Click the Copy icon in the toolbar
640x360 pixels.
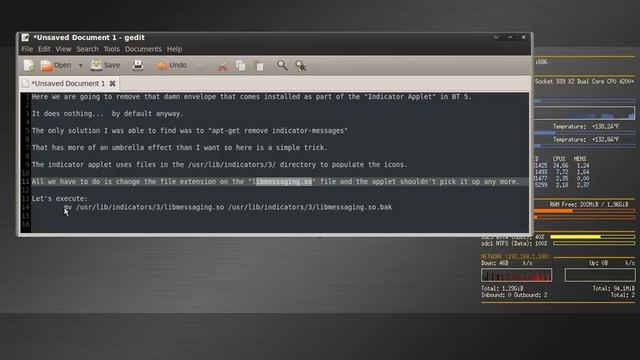(x=241, y=66)
